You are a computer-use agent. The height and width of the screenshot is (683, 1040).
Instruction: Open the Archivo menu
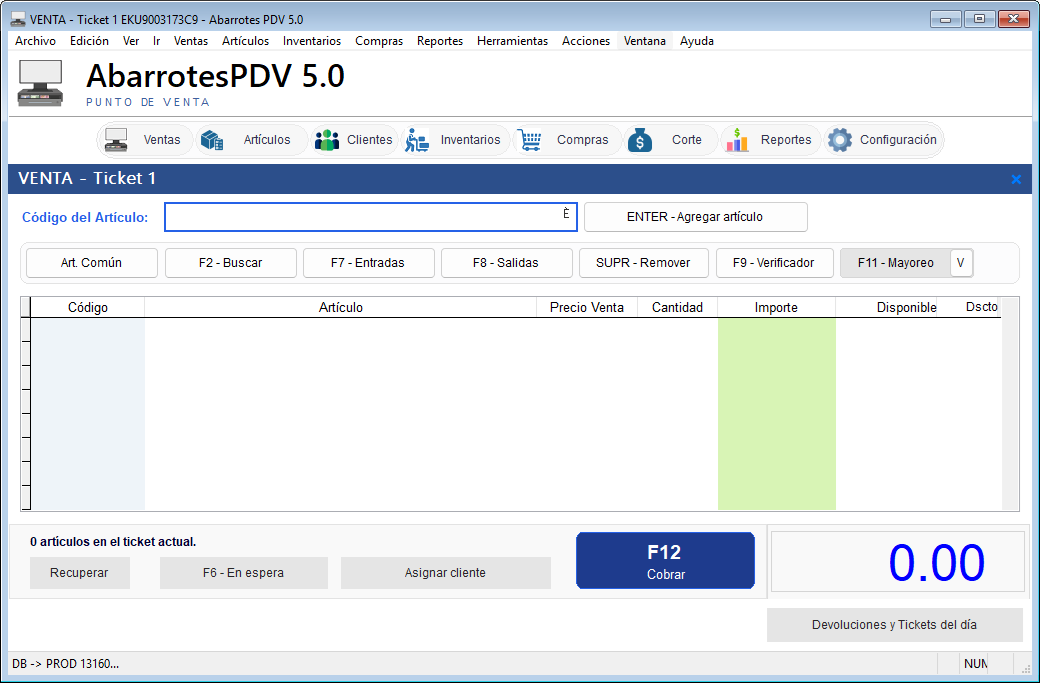point(35,41)
